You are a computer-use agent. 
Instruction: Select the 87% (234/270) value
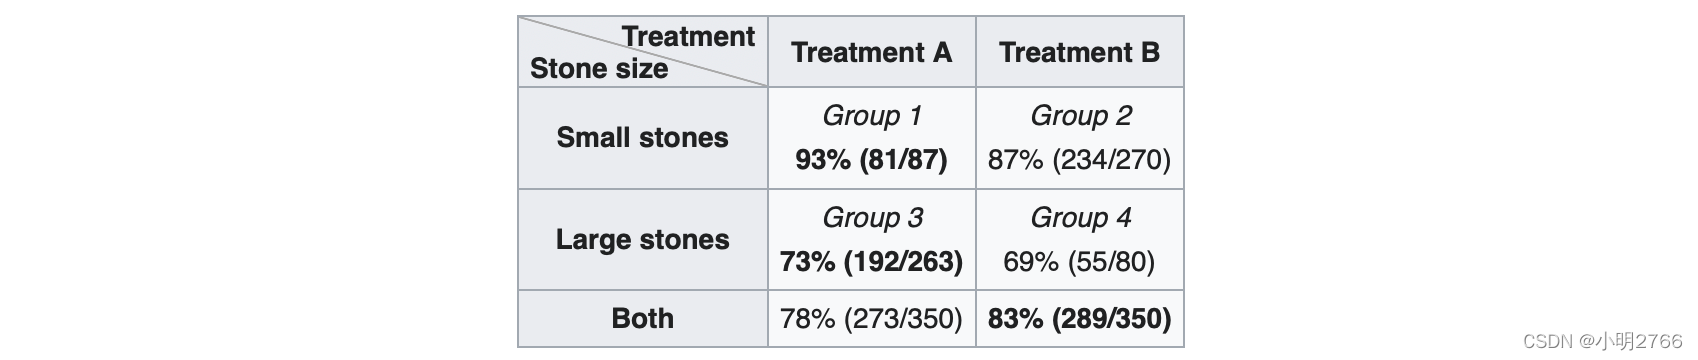pos(1079,160)
